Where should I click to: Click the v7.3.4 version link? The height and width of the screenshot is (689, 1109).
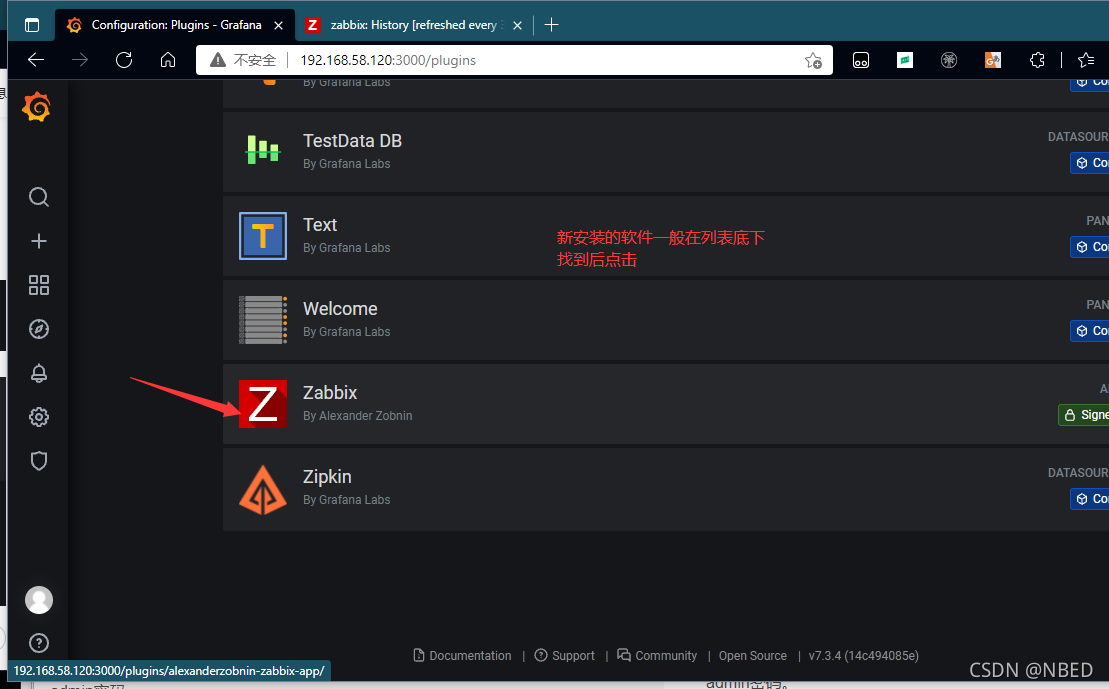[x=864, y=656]
